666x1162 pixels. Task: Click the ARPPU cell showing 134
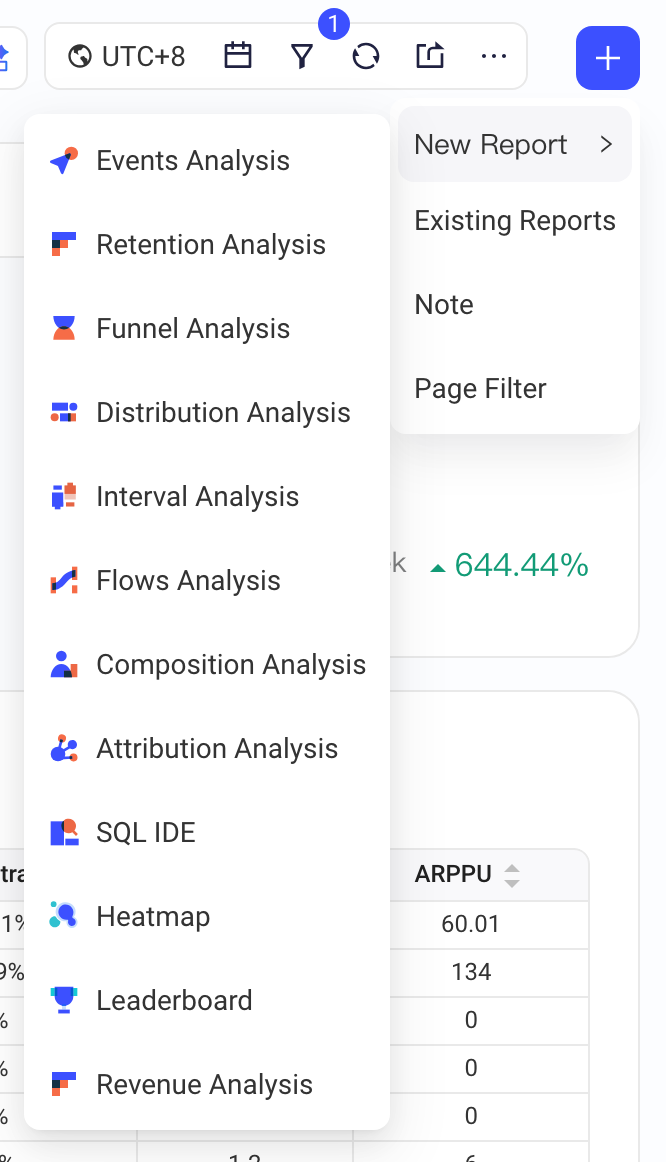[470, 972]
